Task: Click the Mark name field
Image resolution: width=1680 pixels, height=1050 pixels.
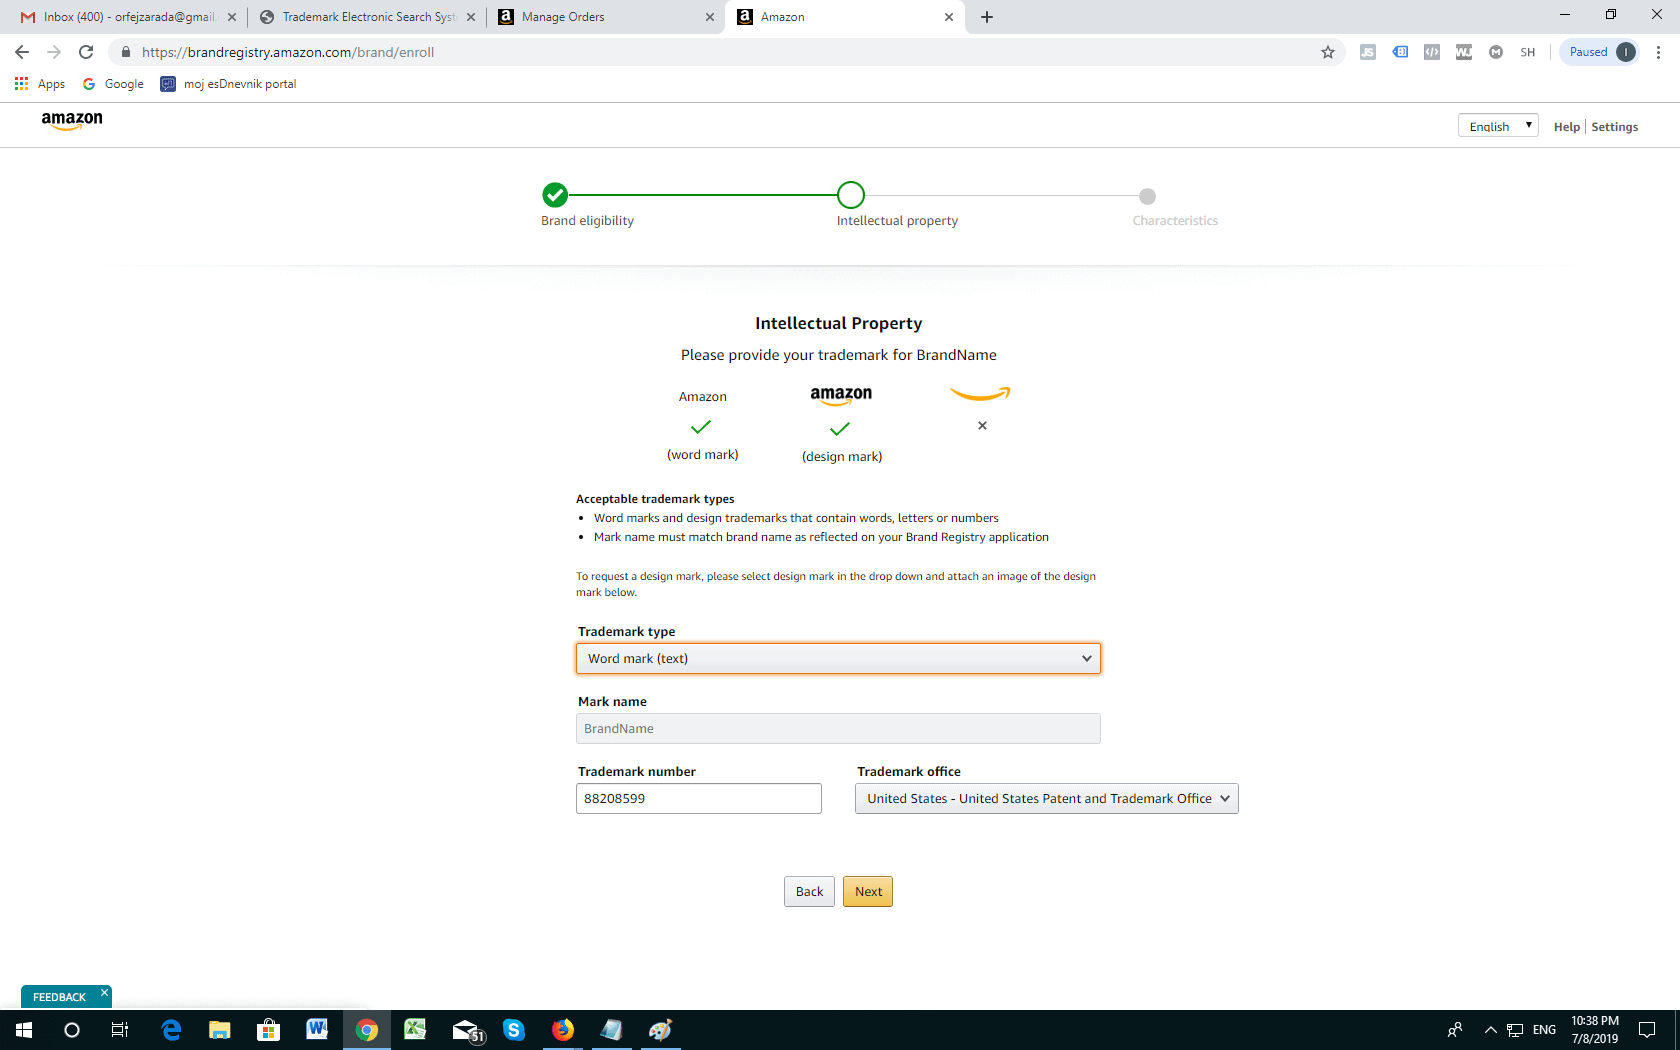Action: pos(838,729)
